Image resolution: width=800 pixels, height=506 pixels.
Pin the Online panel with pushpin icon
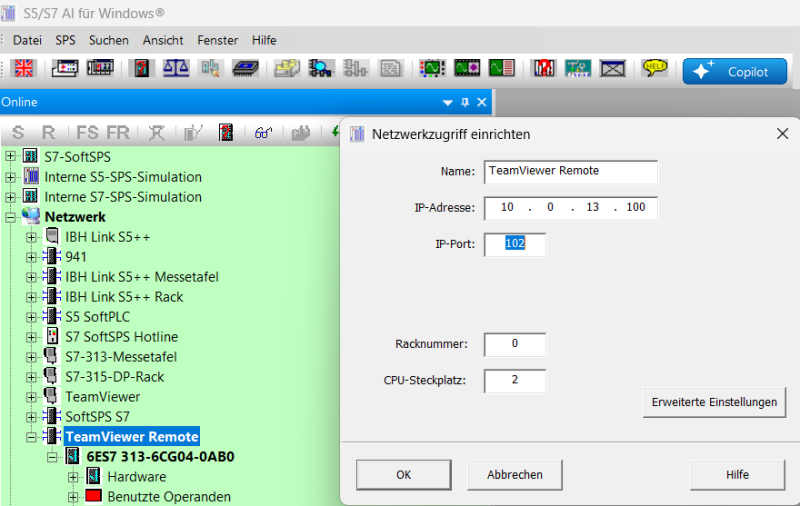click(x=465, y=102)
